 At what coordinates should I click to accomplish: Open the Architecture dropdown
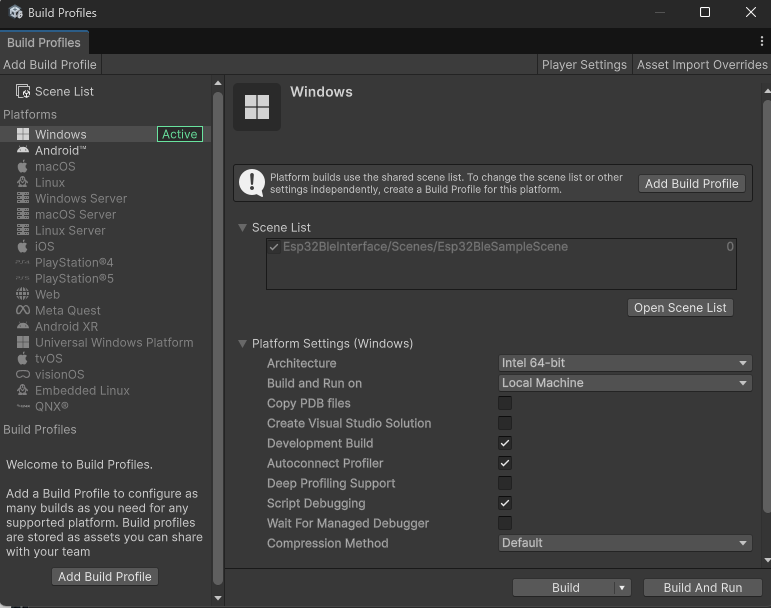[x=625, y=363]
